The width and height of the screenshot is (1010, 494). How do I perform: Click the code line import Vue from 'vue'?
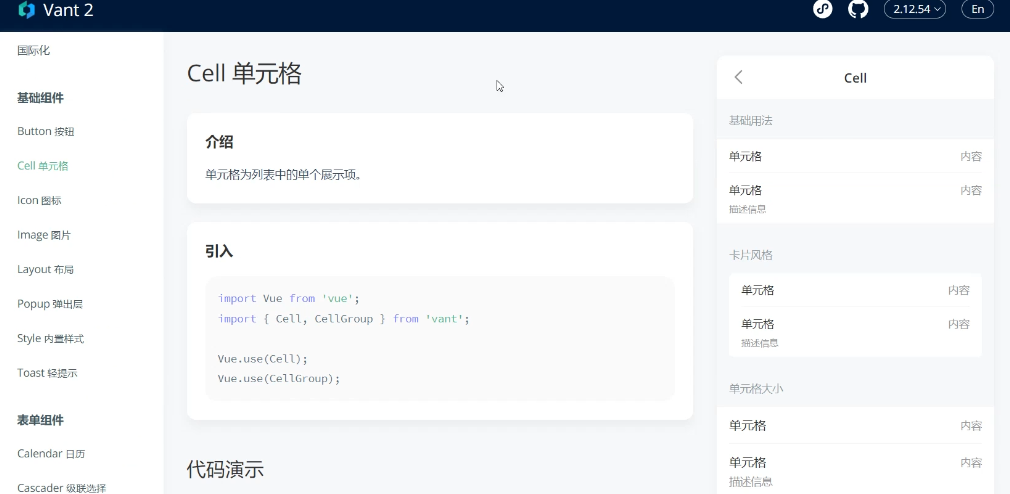point(288,299)
